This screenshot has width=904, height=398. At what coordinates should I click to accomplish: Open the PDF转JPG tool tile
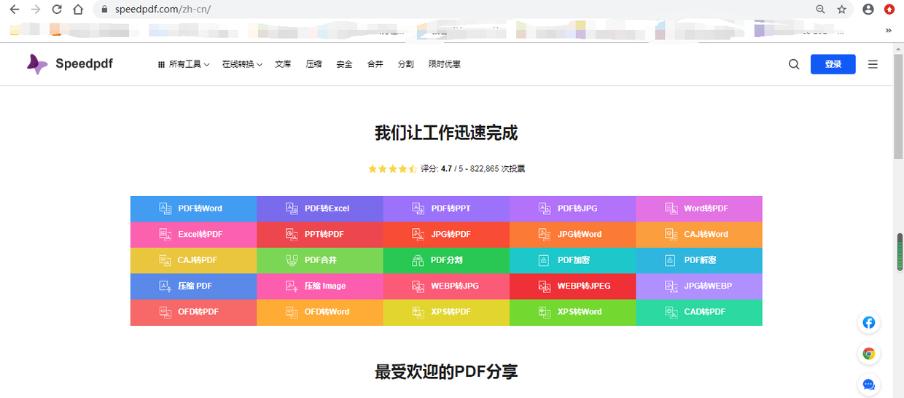pyautogui.click(x=572, y=209)
